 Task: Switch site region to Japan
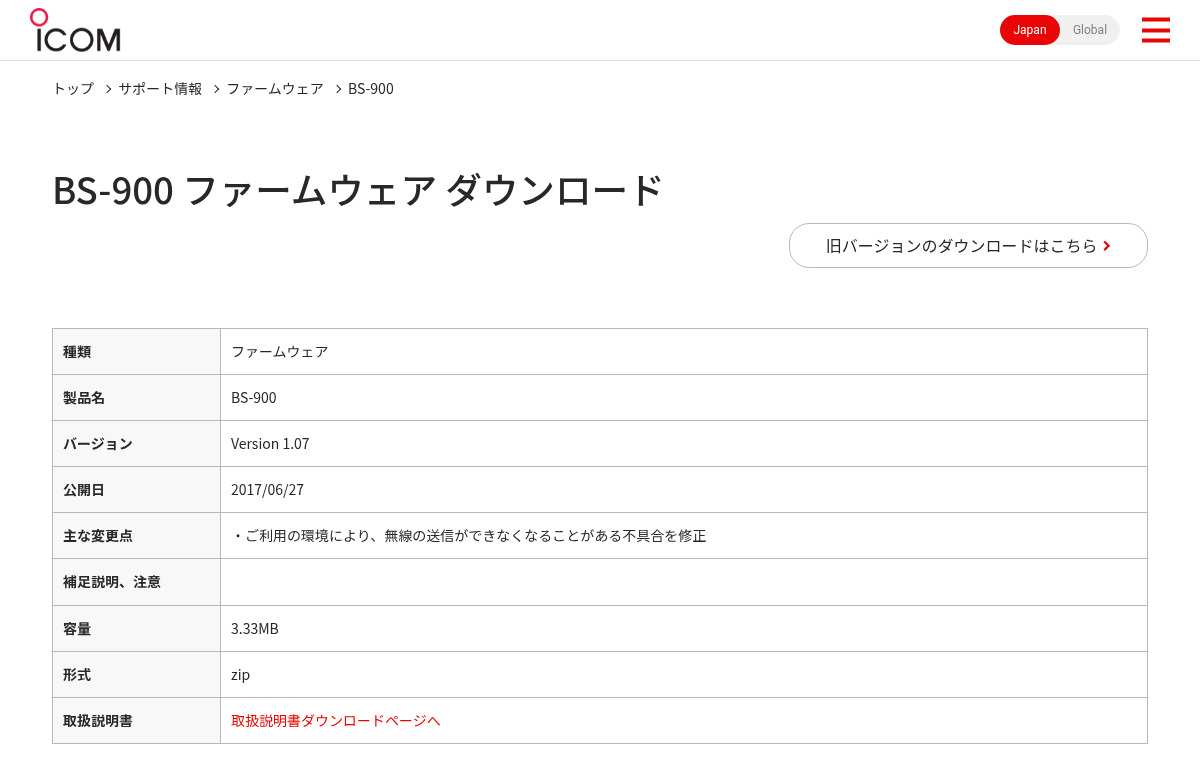point(1030,30)
